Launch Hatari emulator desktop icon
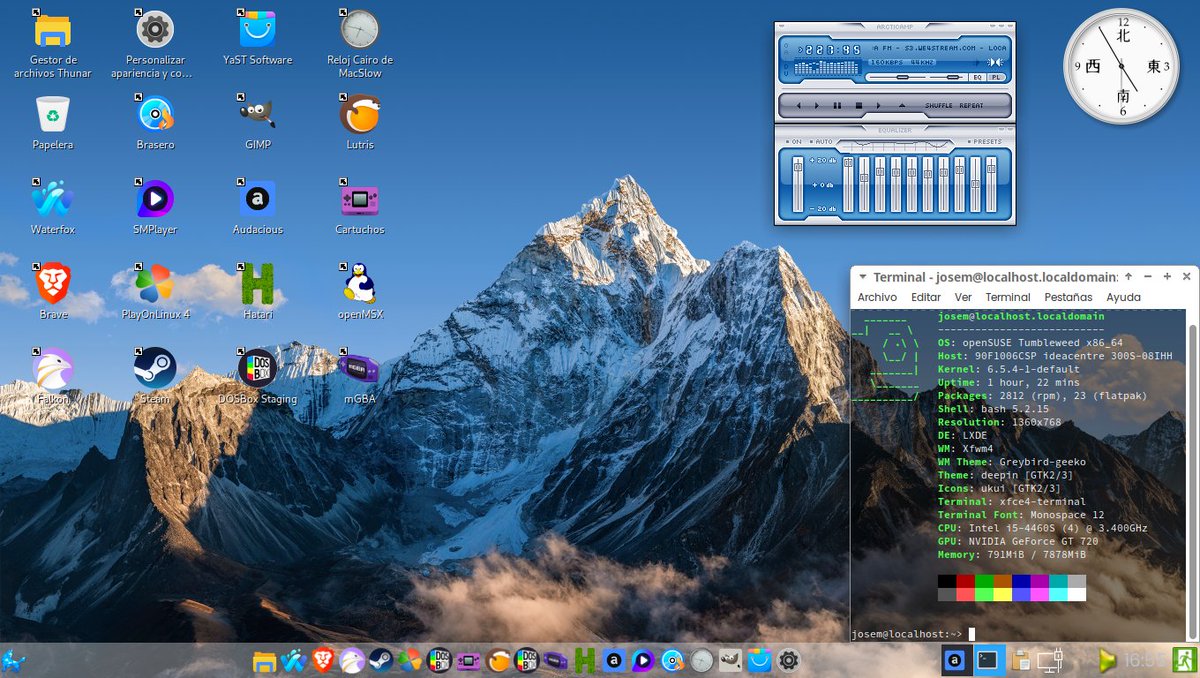Image resolution: width=1200 pixels, height=678 pixels. [257, 292]
